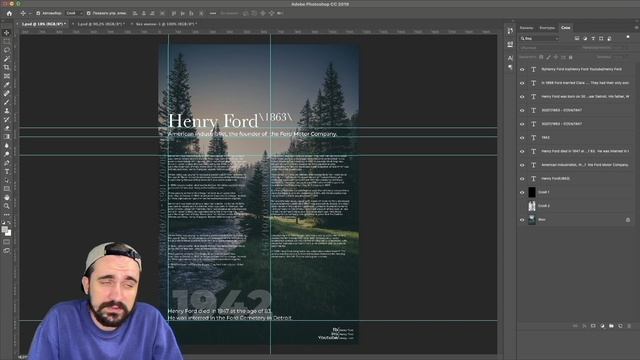Select the Слой 2 layer thumbnail
Screen dimensions: 640x360
532,206
